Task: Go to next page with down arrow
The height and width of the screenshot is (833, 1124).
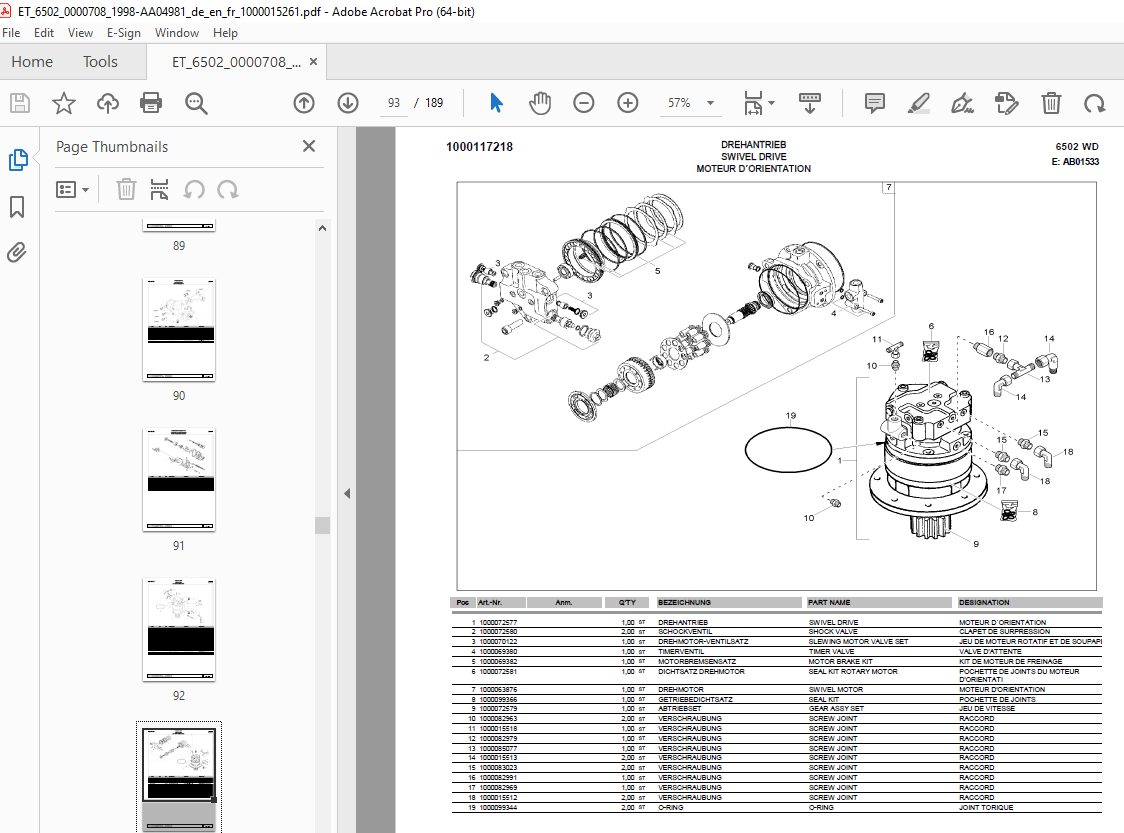Action: click(347, 102)
